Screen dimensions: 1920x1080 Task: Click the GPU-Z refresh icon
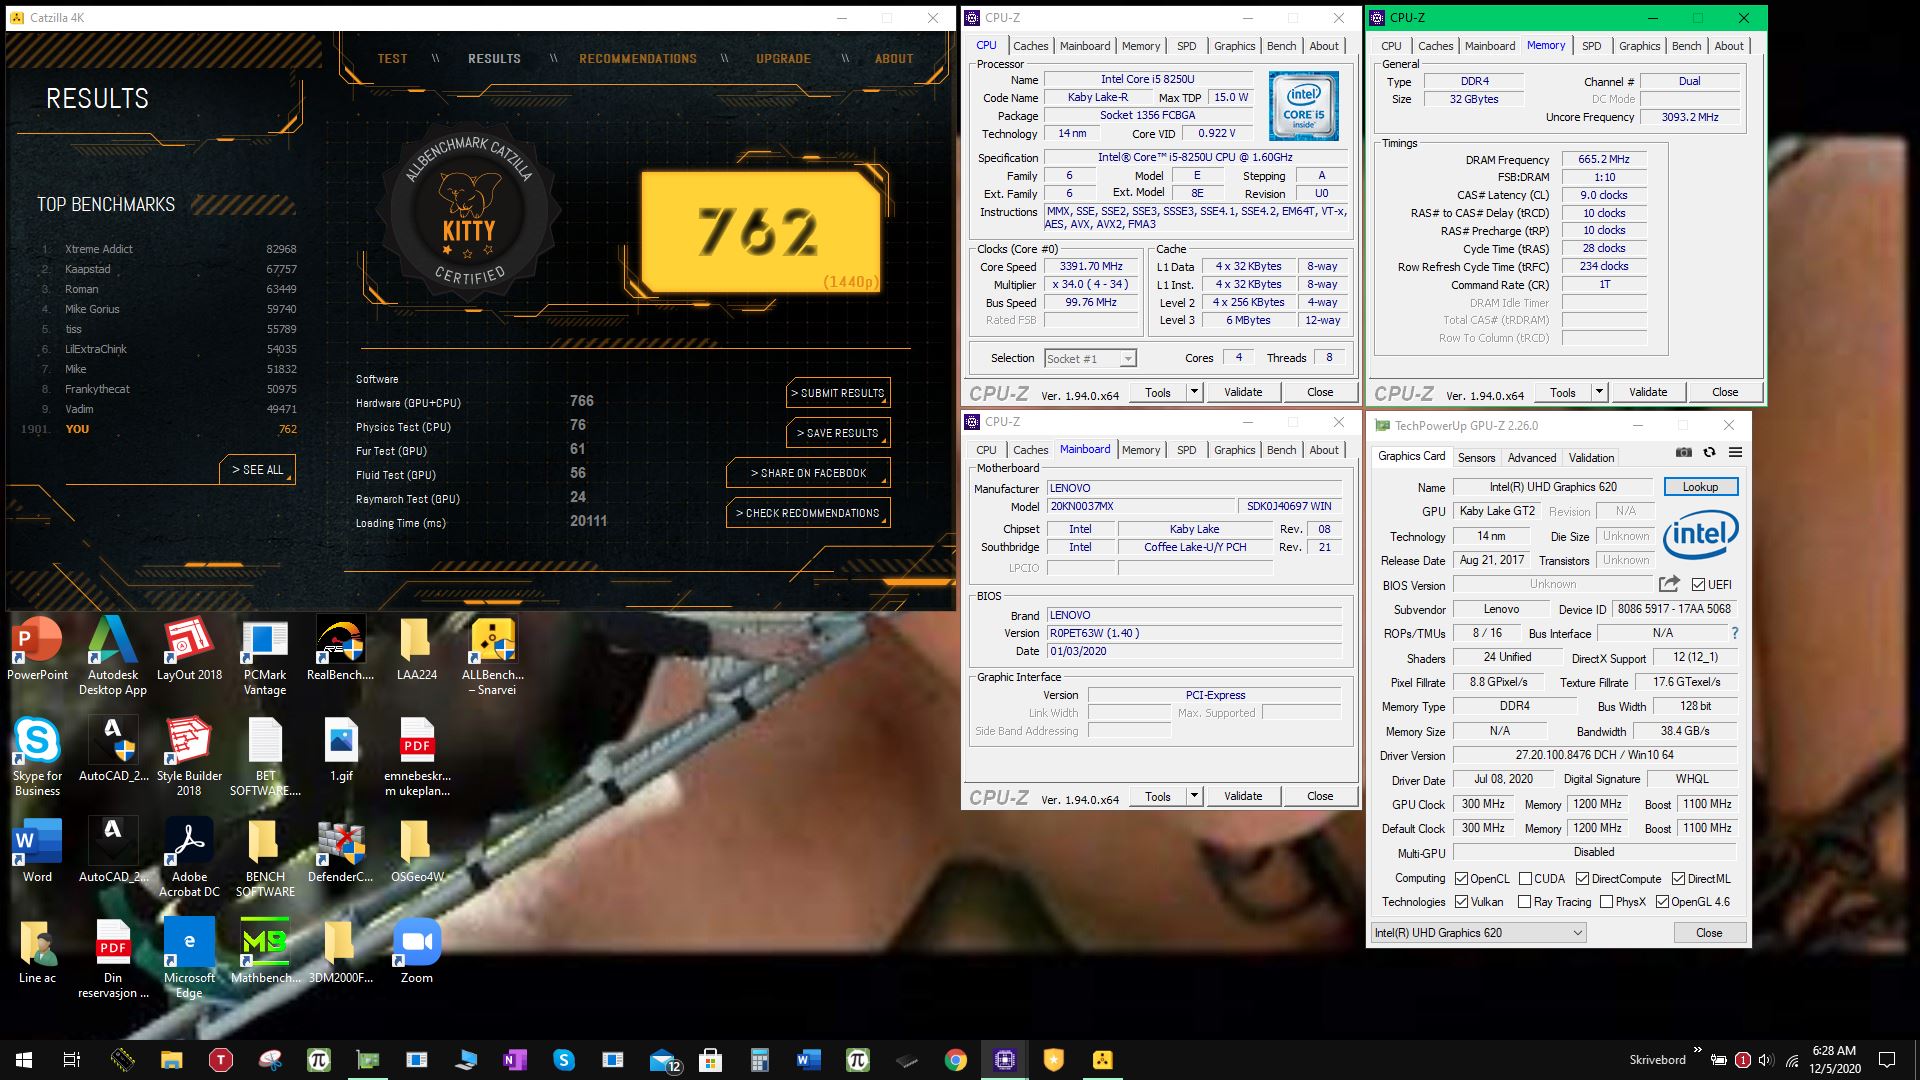1709,452
